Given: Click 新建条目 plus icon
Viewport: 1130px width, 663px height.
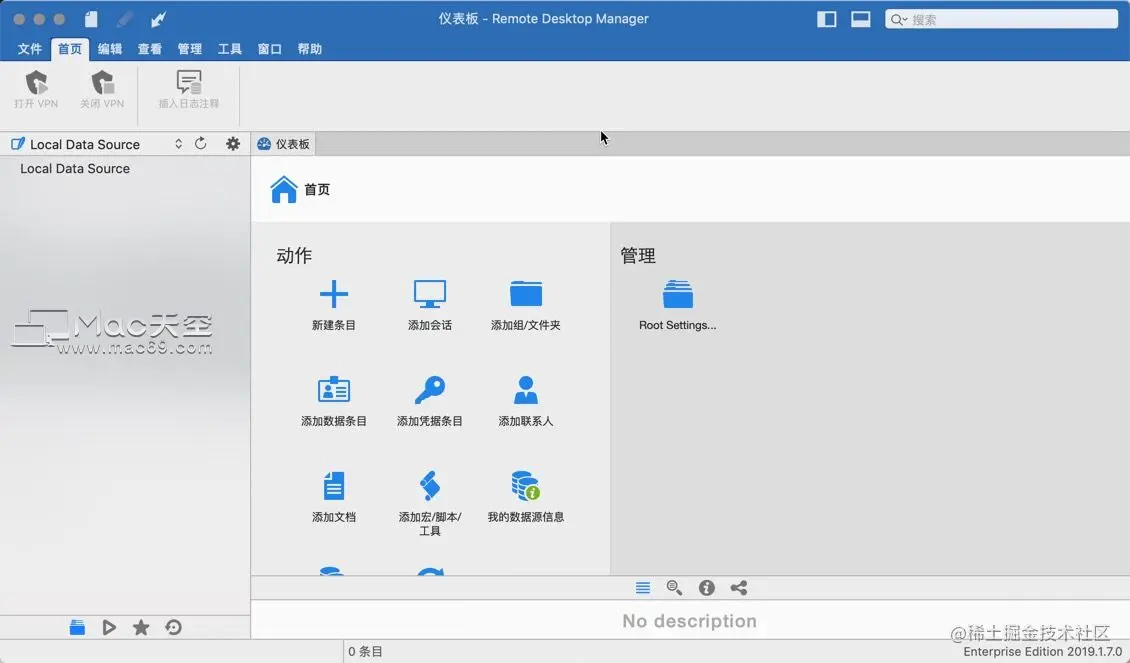Looking at the screenshot, I should coord(334,293).
